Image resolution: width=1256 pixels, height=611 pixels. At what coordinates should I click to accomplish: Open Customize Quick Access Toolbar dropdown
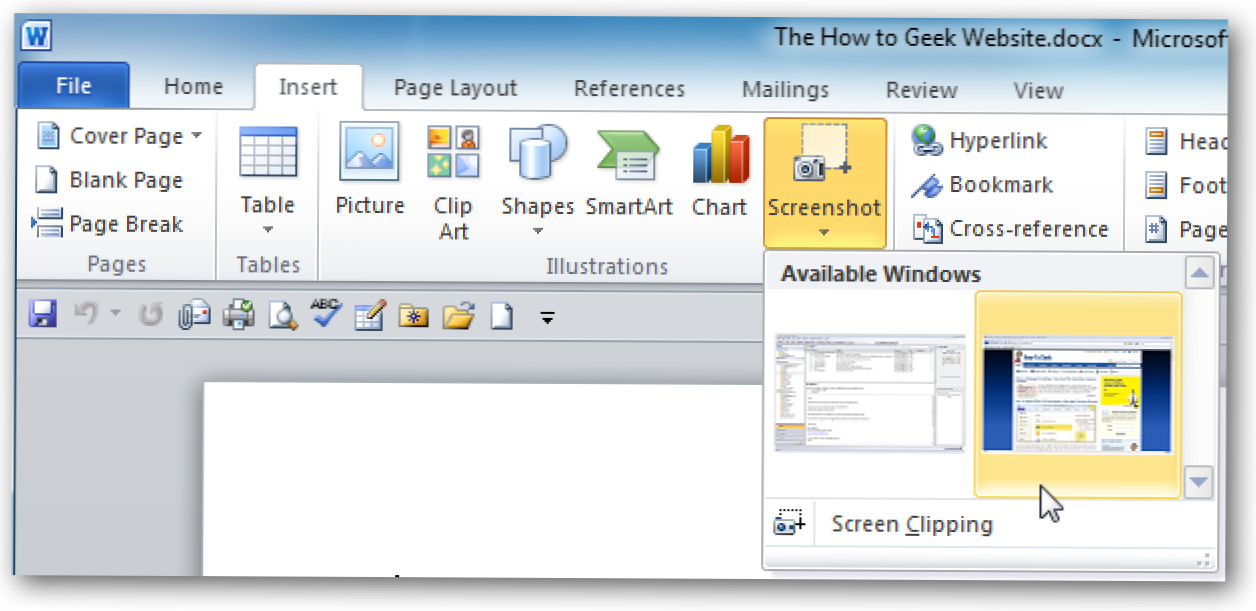[547, 318]
